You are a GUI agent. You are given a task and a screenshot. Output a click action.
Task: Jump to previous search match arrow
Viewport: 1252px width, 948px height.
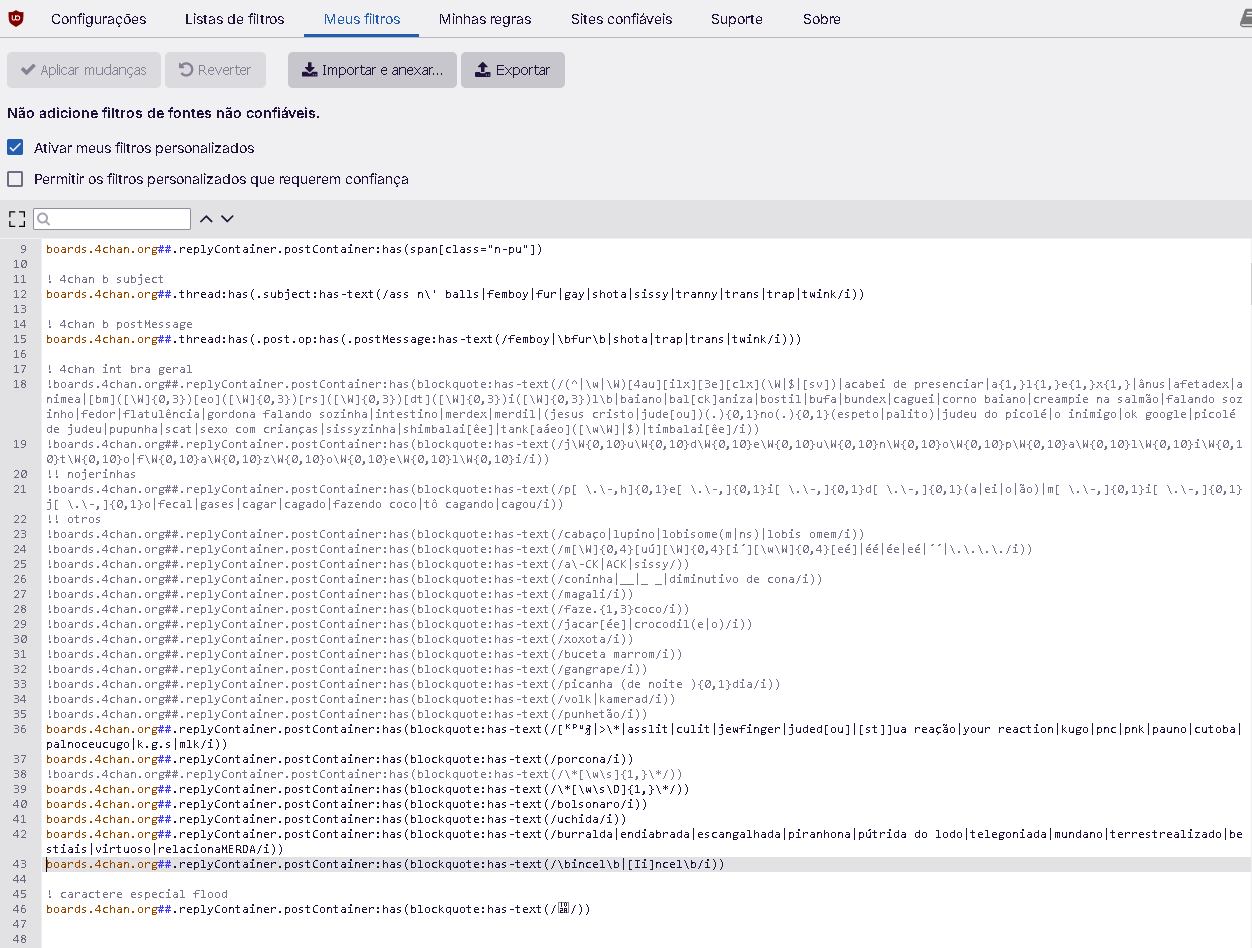point(206,218)
